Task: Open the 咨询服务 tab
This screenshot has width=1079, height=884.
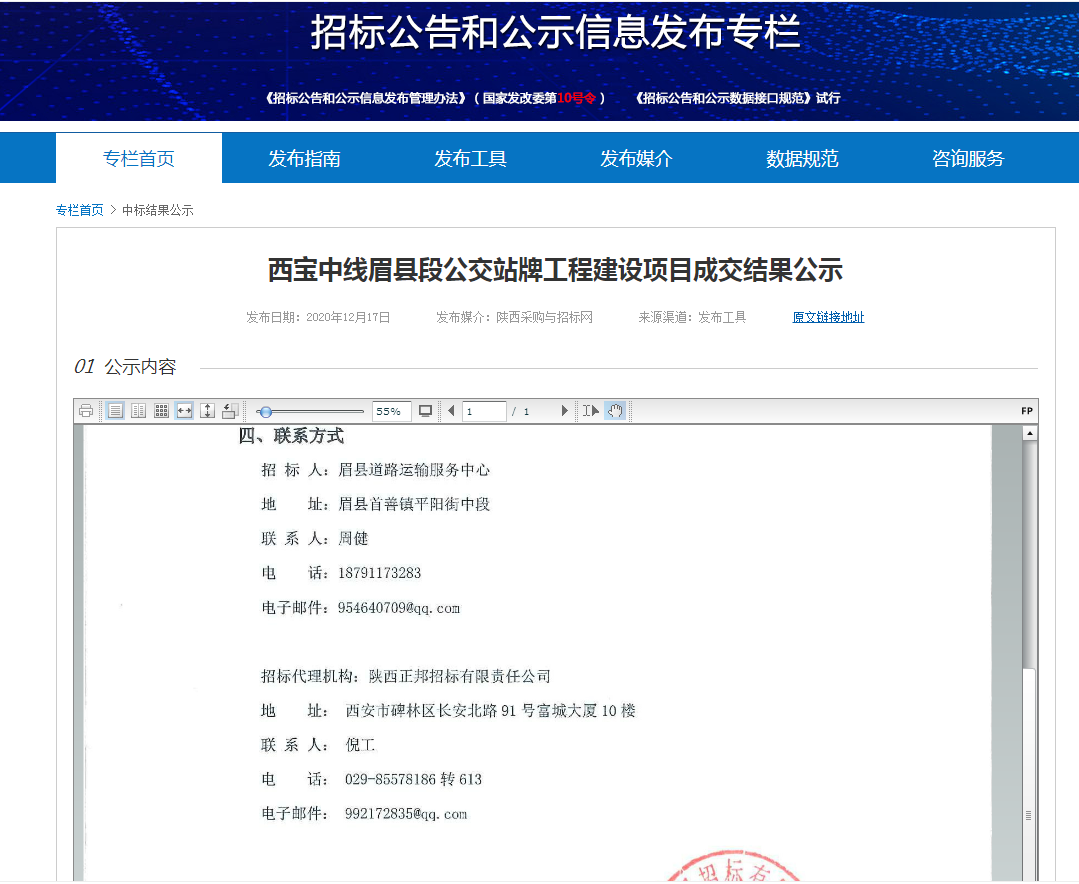Action: click(x=968, y=158)
